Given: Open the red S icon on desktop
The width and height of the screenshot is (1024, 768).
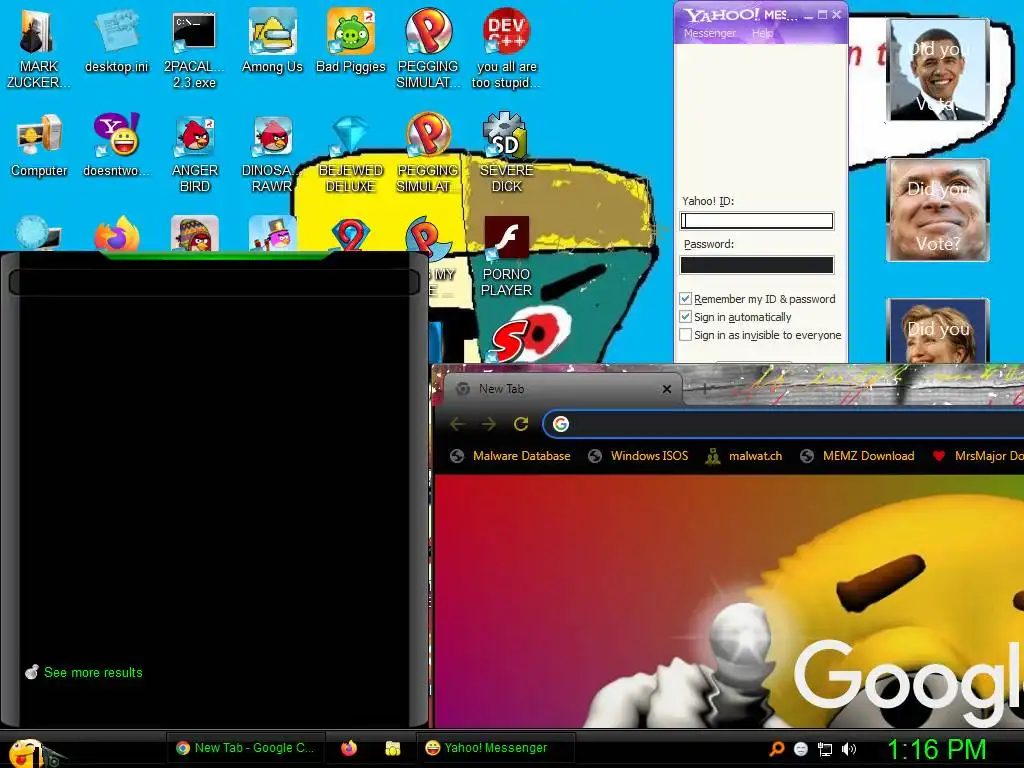Looking at the screenshot, I should 507,340.
